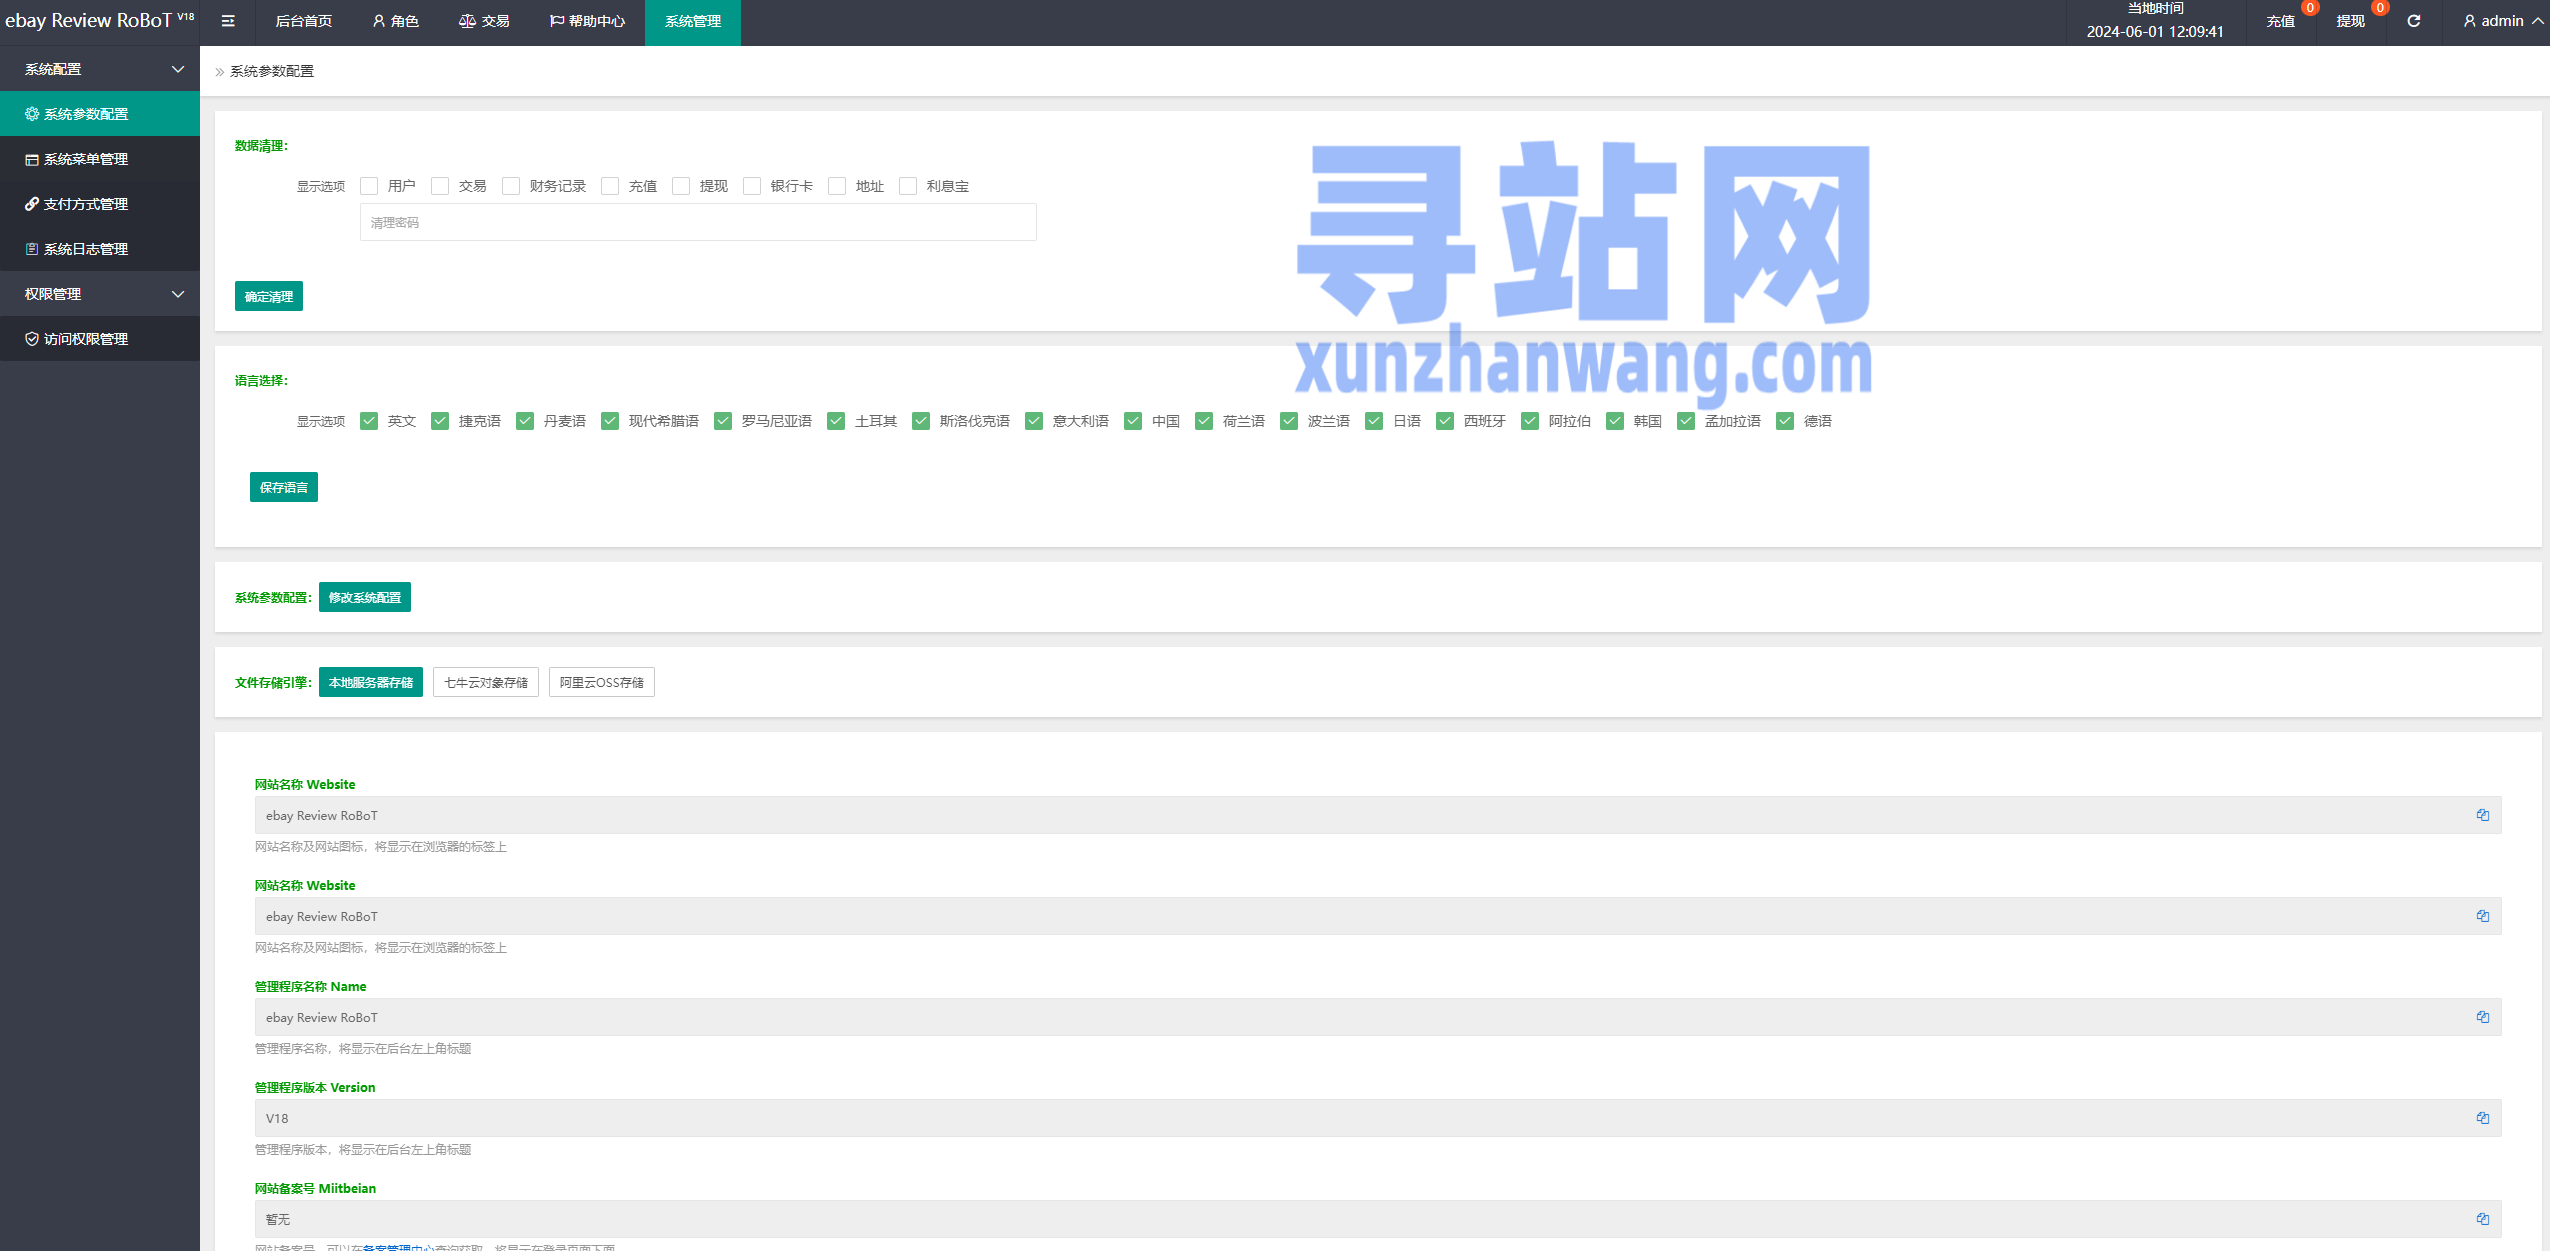Select 七牛云对象存储 storage engine
2550x1251 pixels.
click(x=486, y=682)
